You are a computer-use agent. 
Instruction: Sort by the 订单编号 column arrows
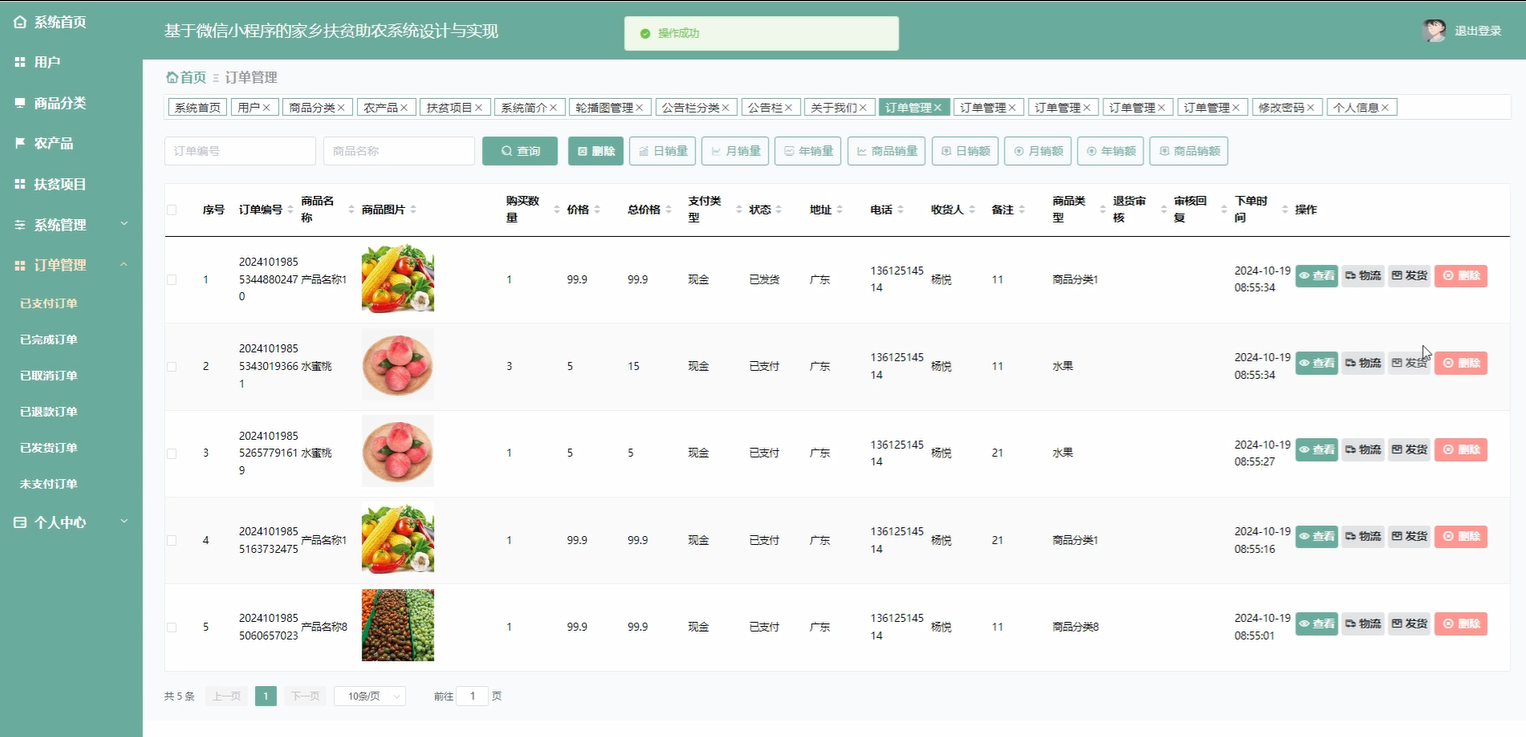(x=291, y=210)
